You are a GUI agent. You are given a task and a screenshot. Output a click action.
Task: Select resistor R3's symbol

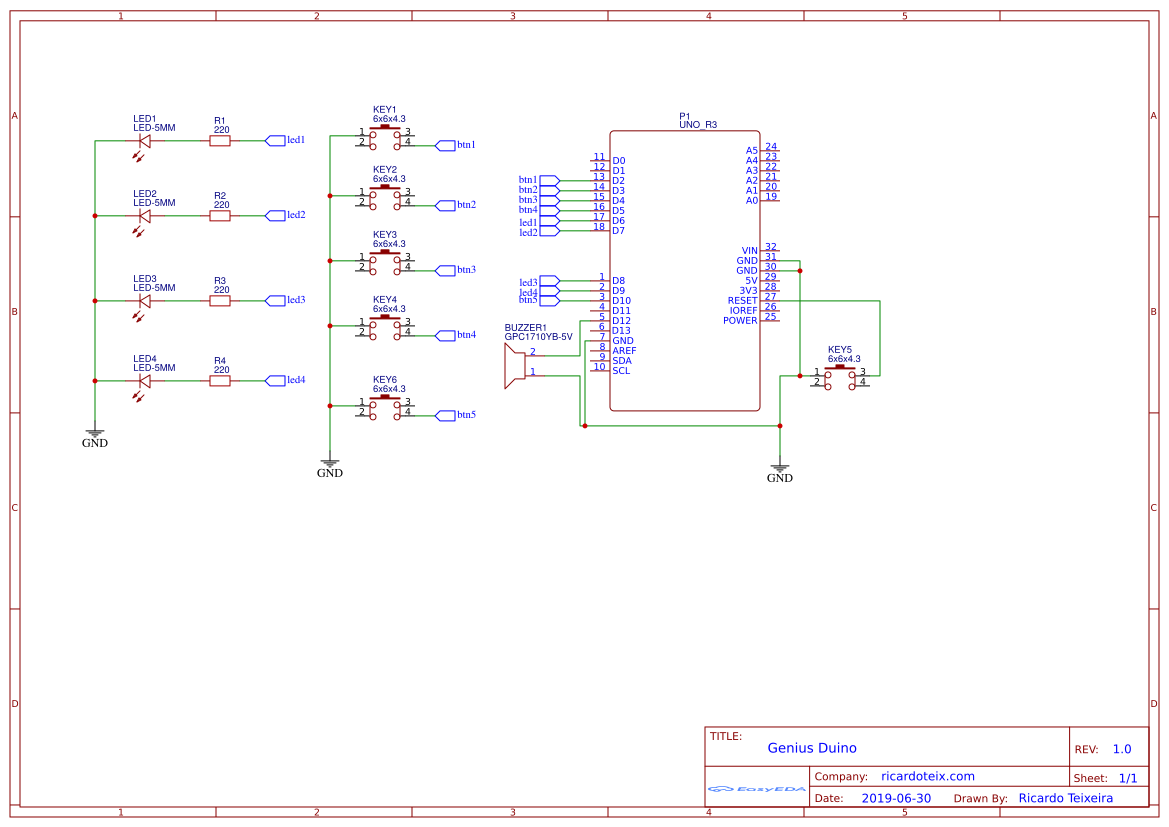click(x=219, y=300)
